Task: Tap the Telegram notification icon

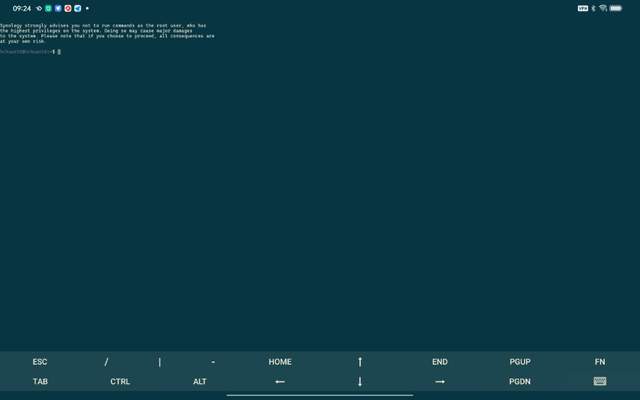Action: pos(77,8)
